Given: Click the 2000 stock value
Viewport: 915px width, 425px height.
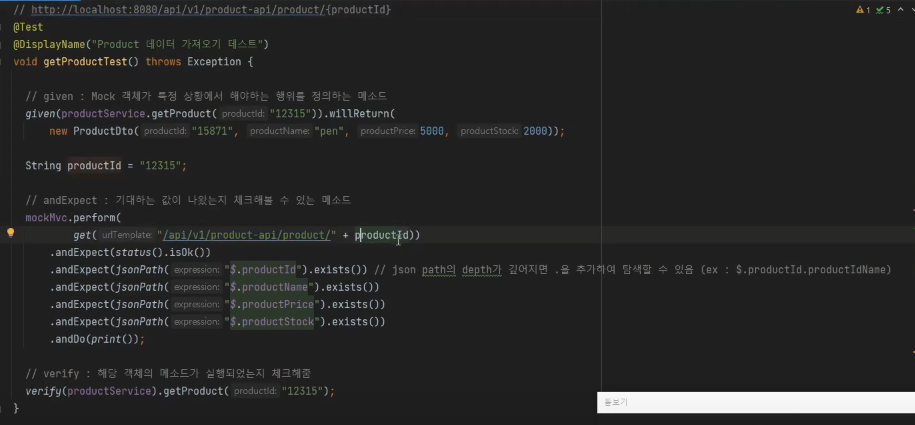Looking at the screenshot, I should [x=535, y=131].
